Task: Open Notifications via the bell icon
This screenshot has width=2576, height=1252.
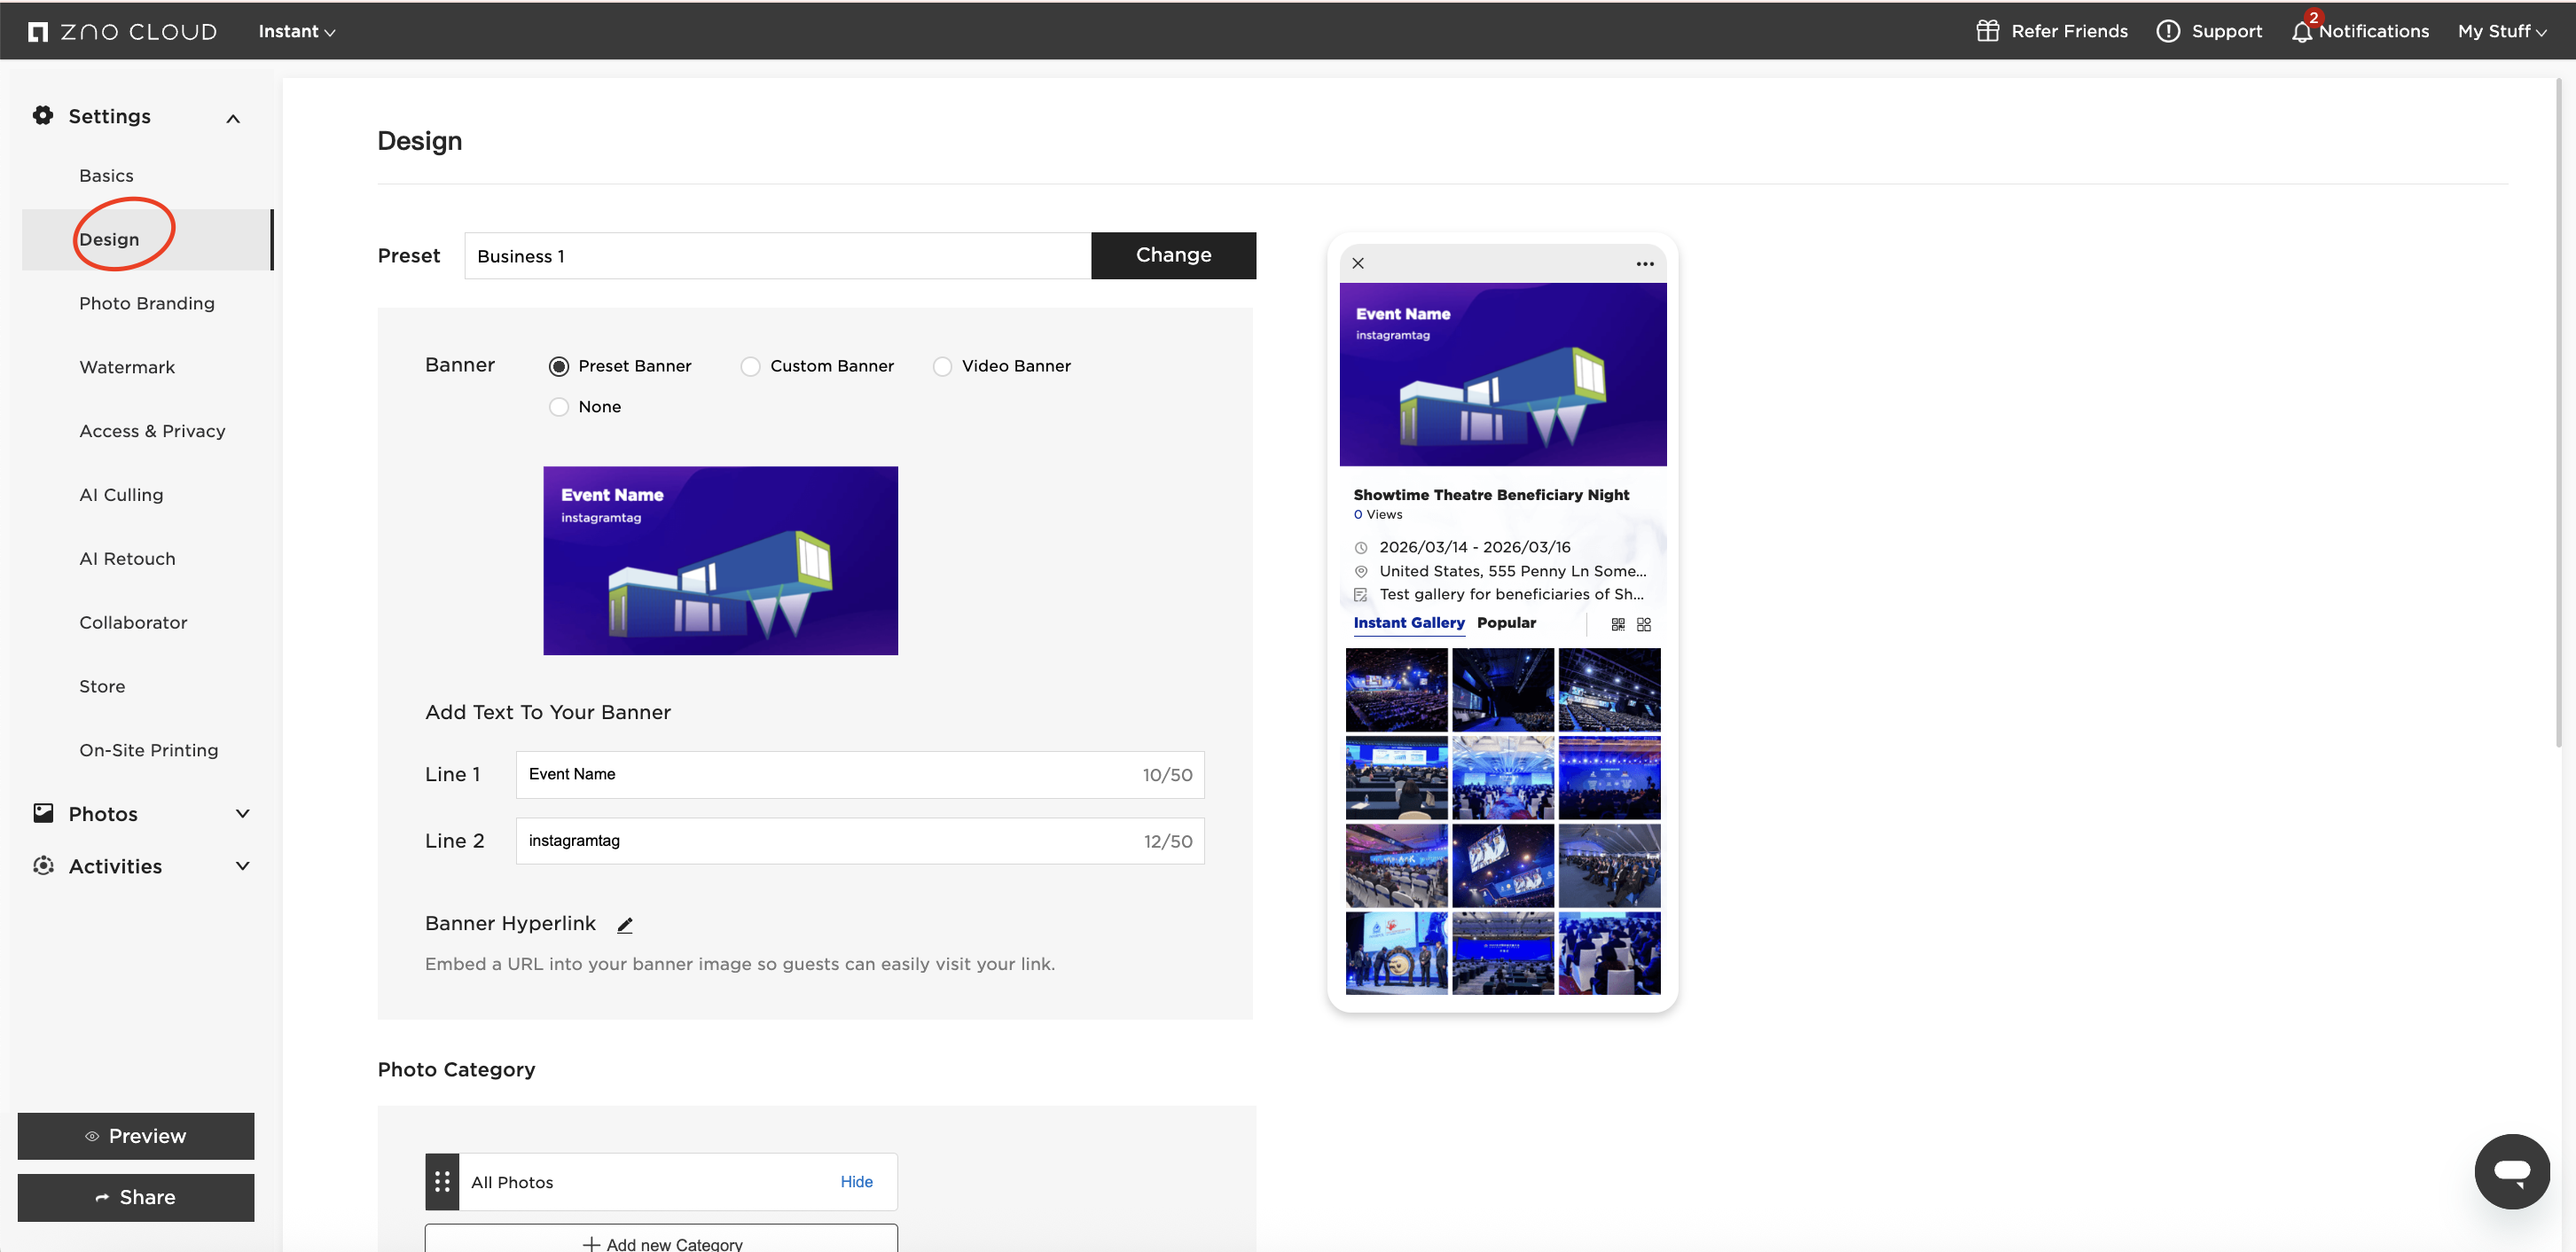Action: coord(2302,30)
